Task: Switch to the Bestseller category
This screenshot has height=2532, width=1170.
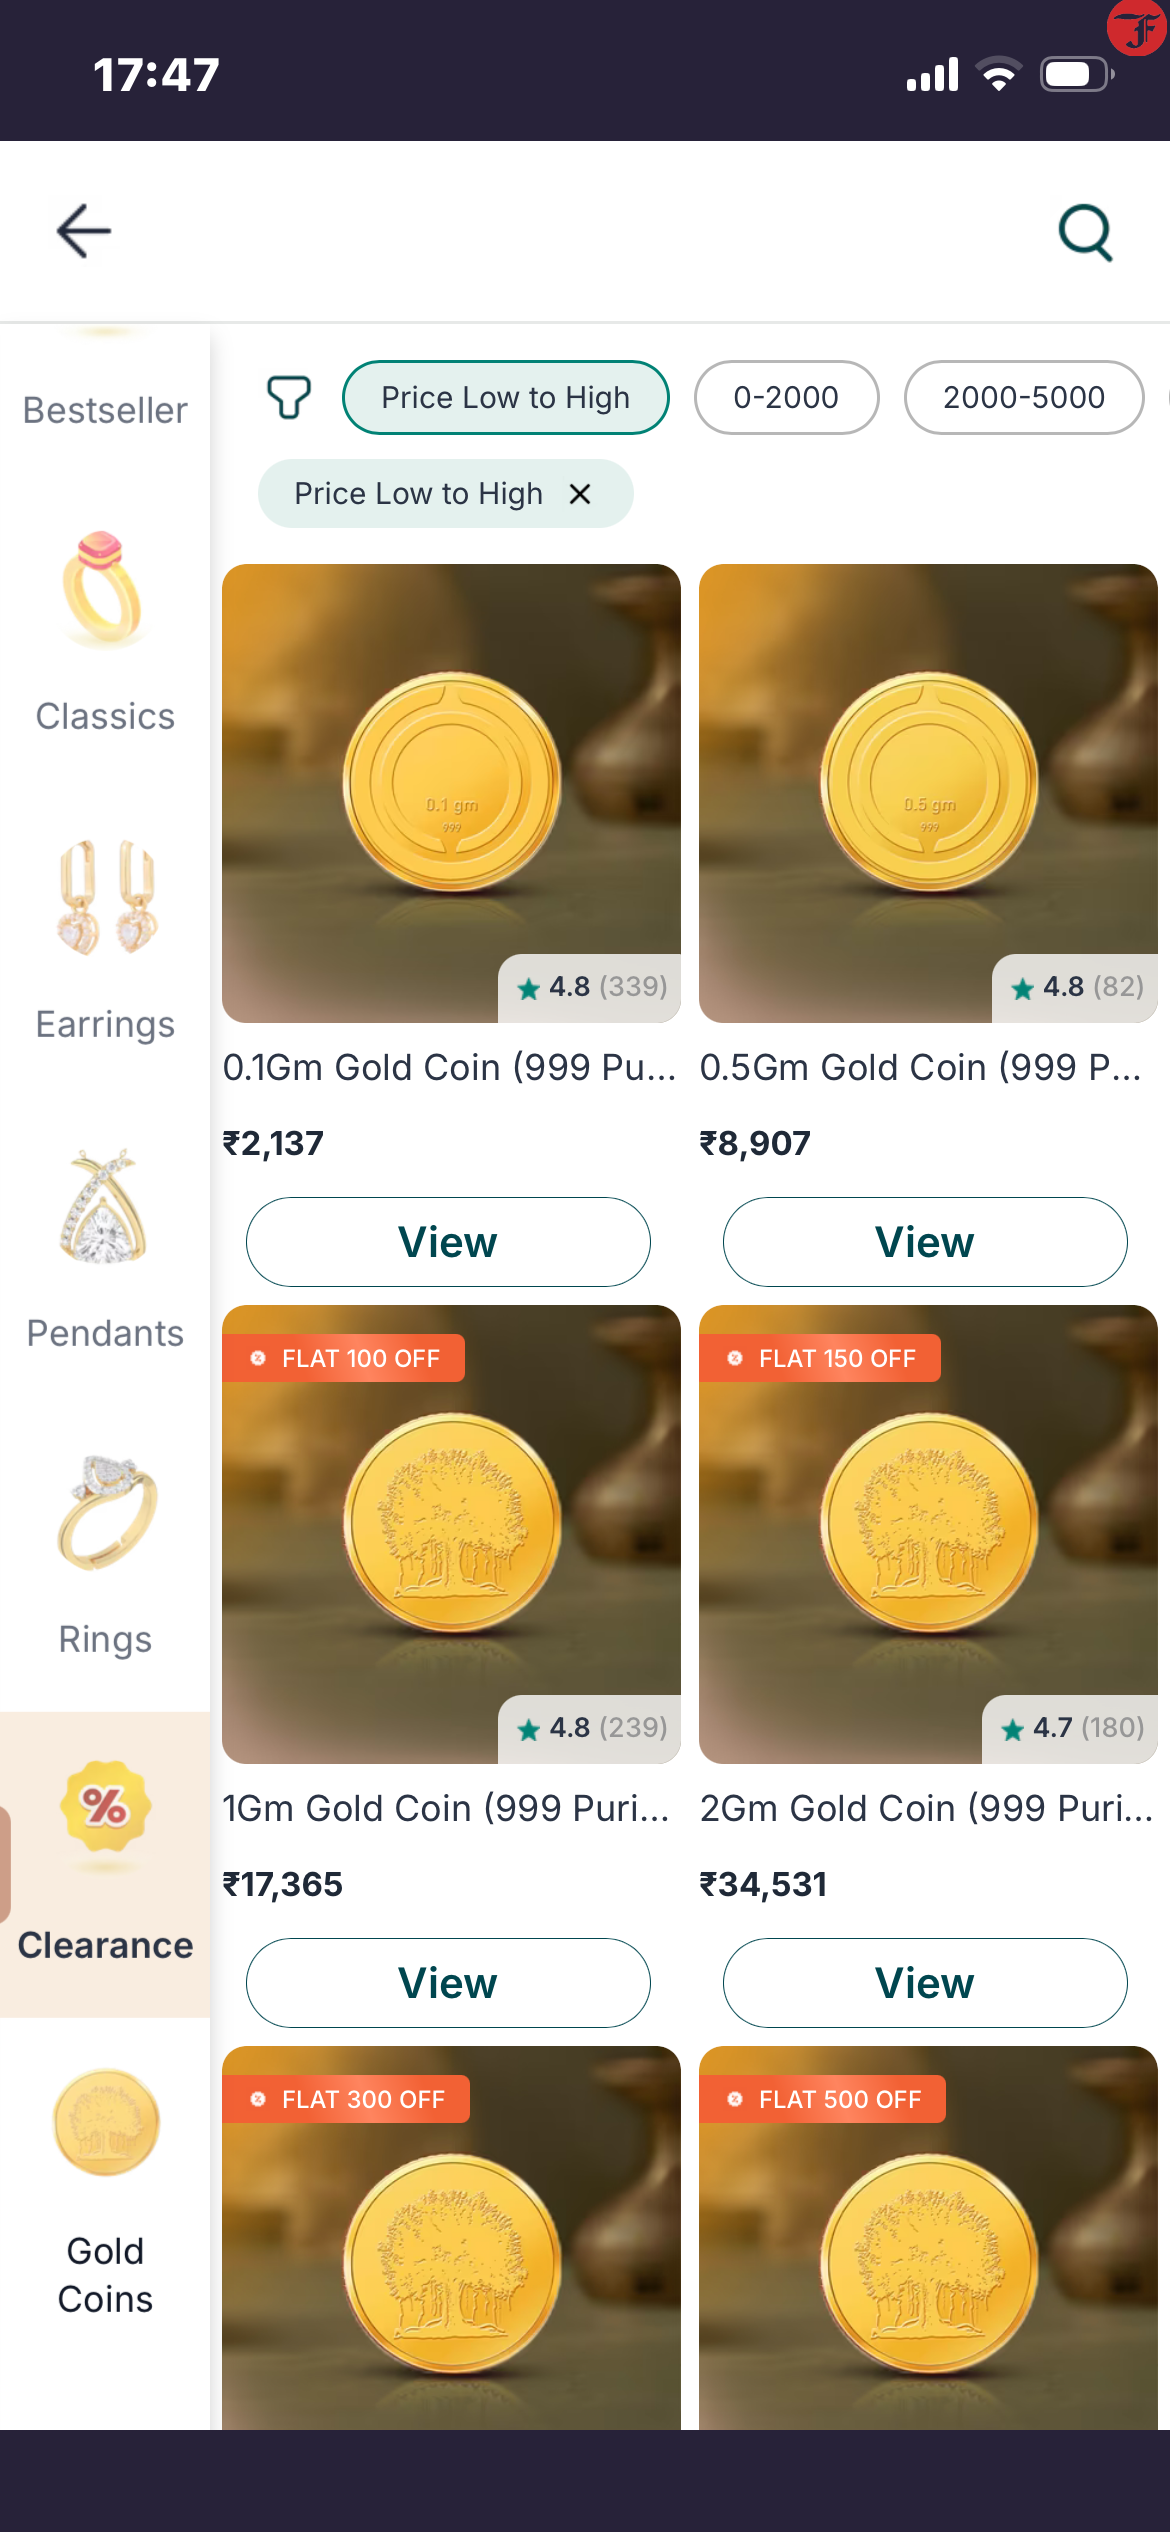Action: (x=105, y=410)
